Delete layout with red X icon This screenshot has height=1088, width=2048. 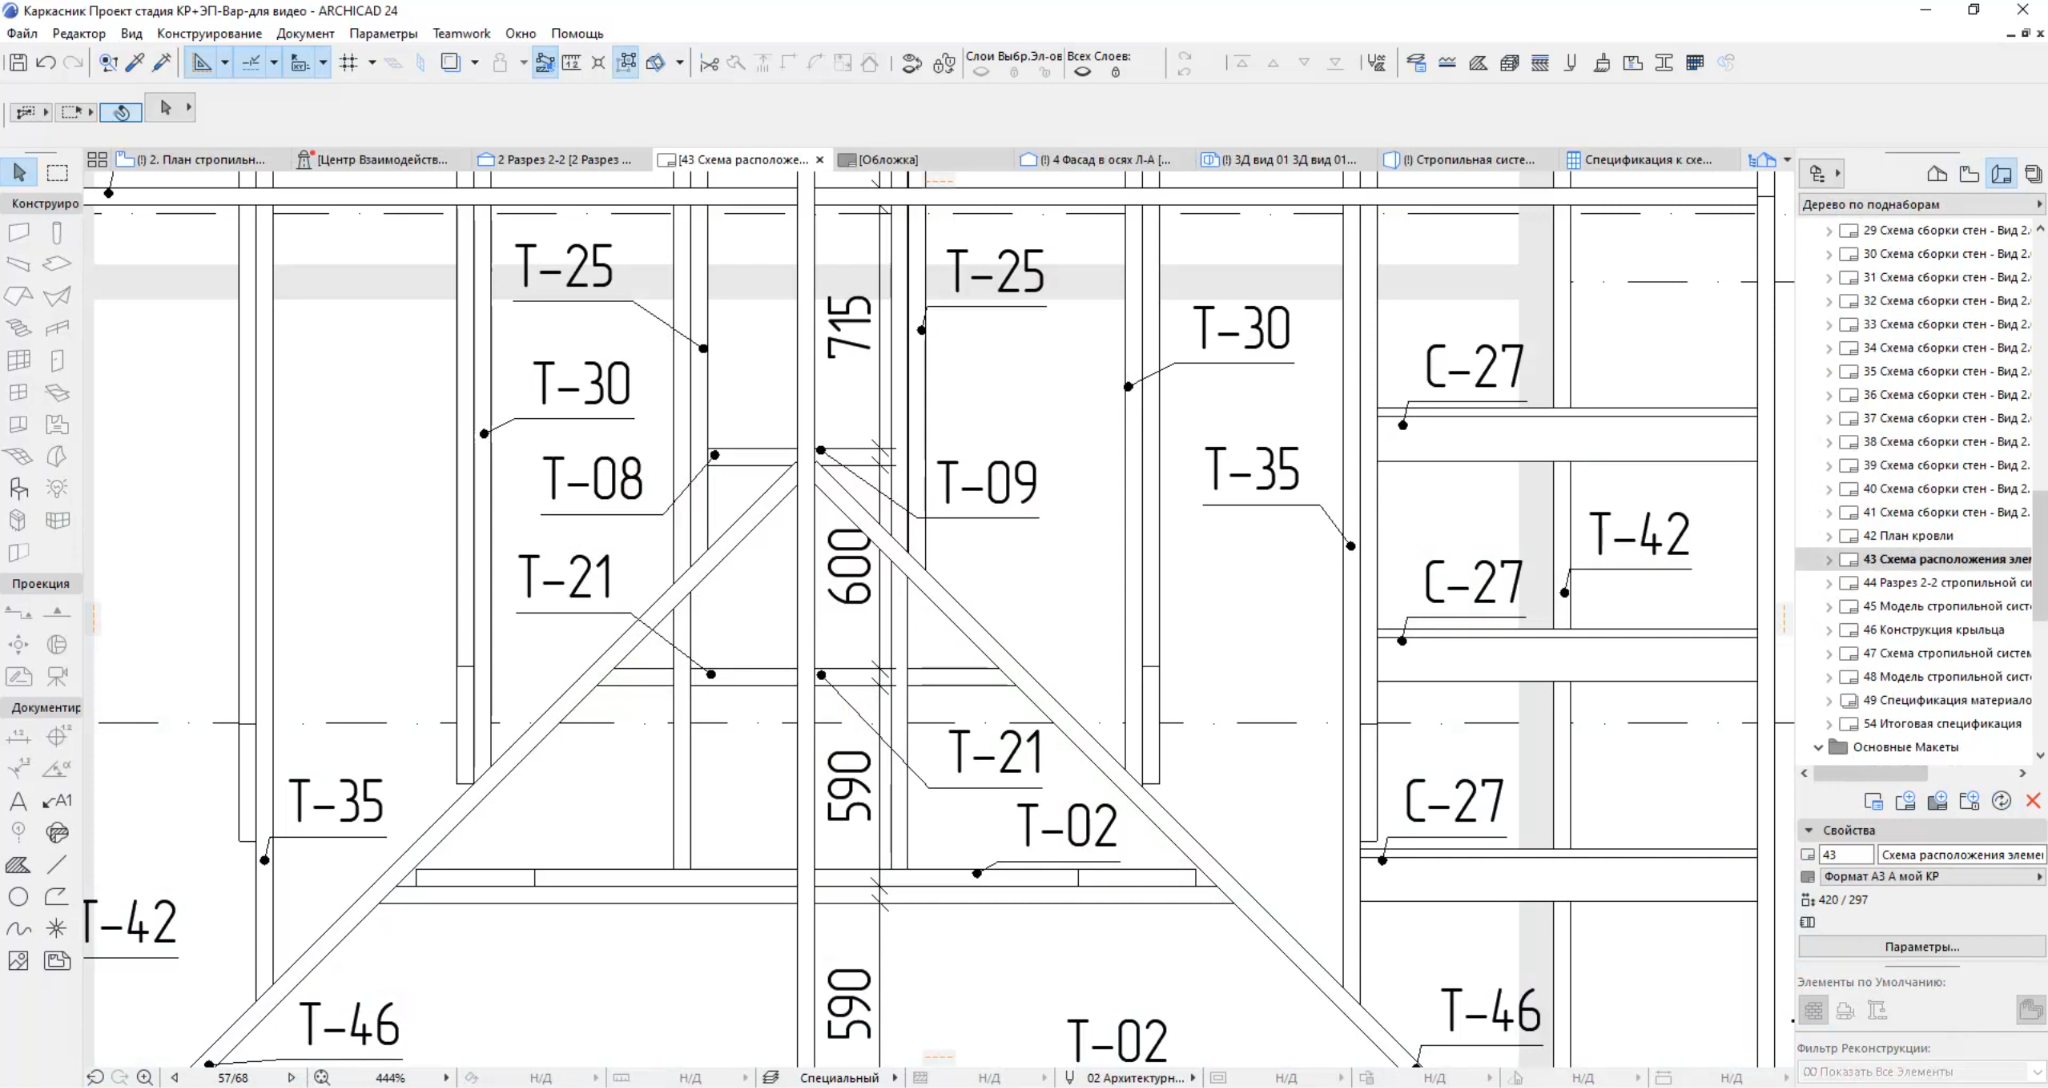tap(2032, 801)
